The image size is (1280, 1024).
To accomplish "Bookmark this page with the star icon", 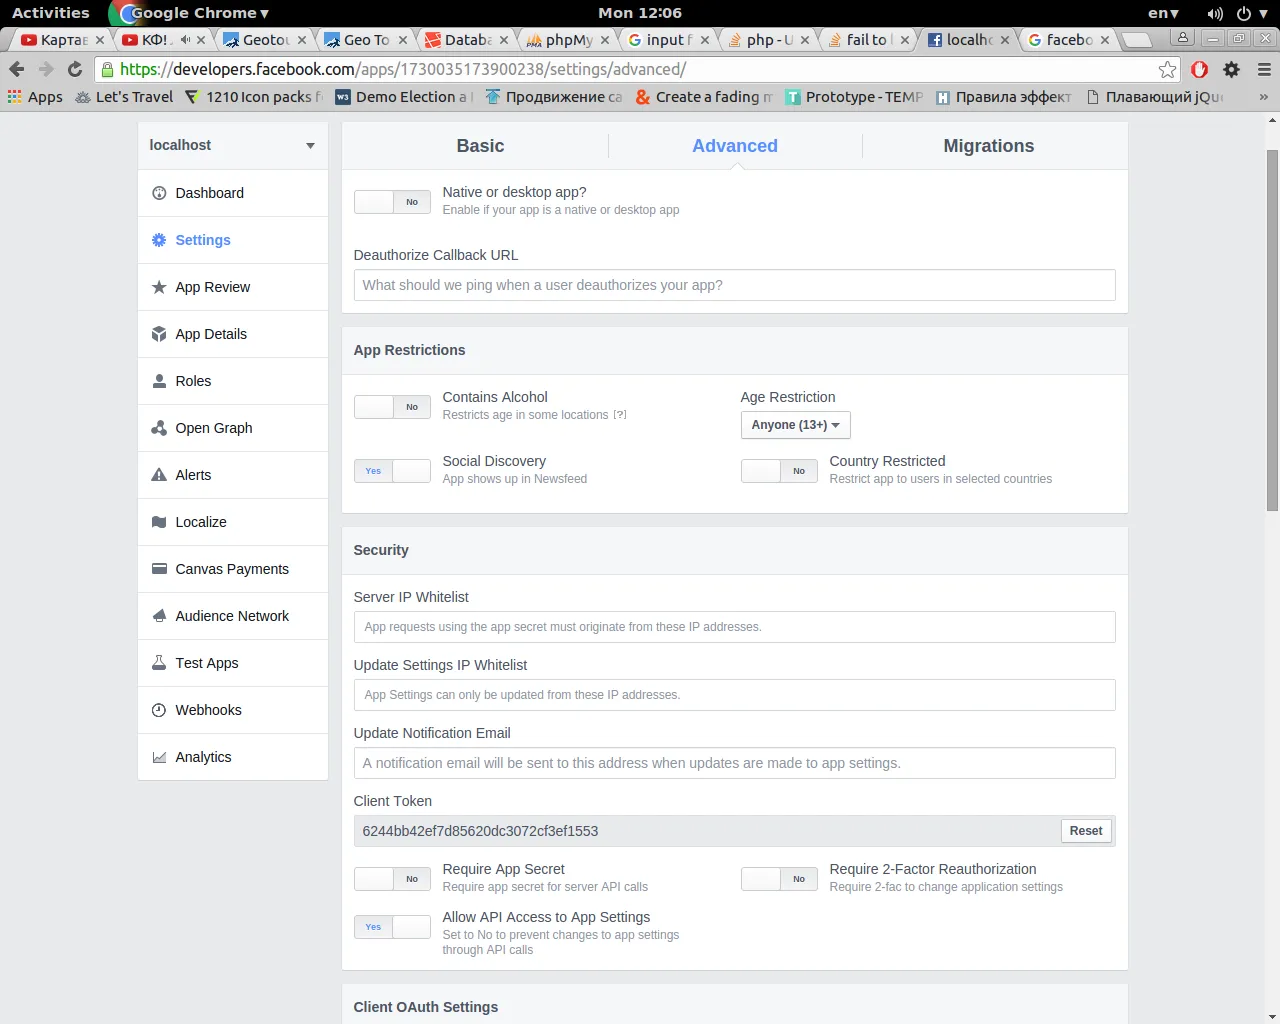I will [x=1167, y=69].
